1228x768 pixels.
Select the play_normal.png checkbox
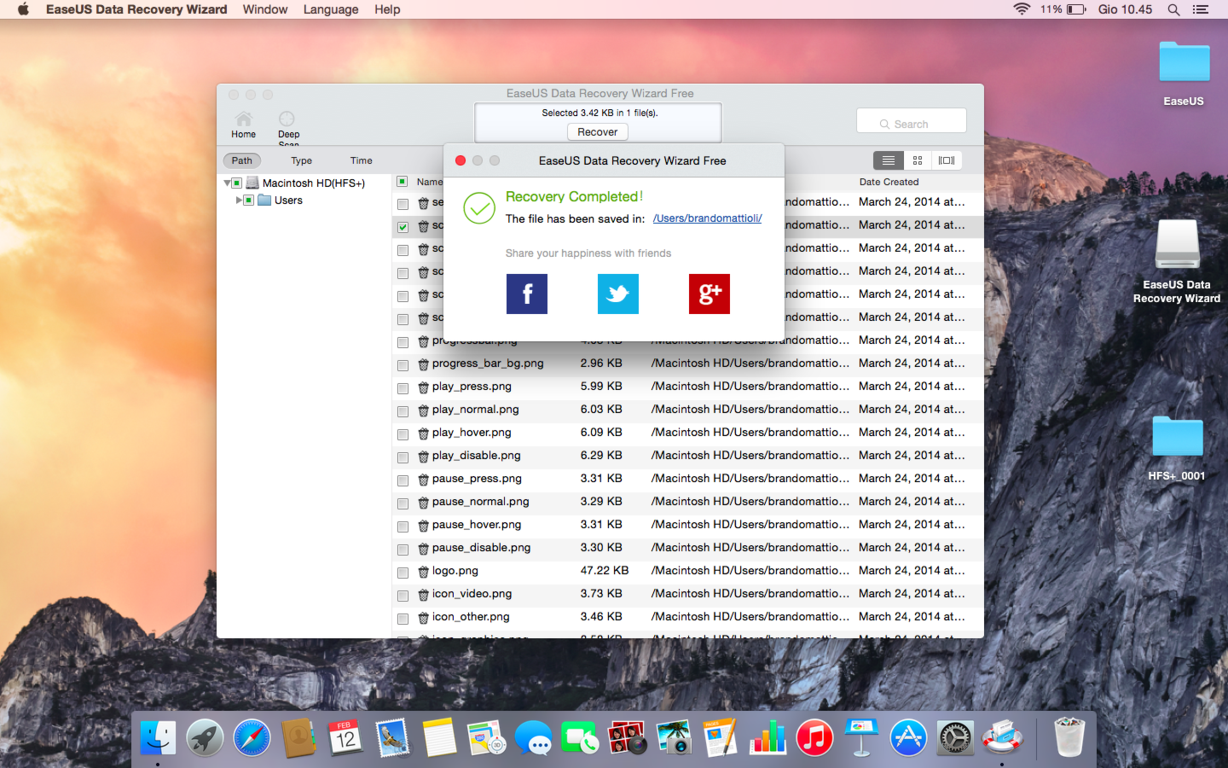(x=403, y=411)
